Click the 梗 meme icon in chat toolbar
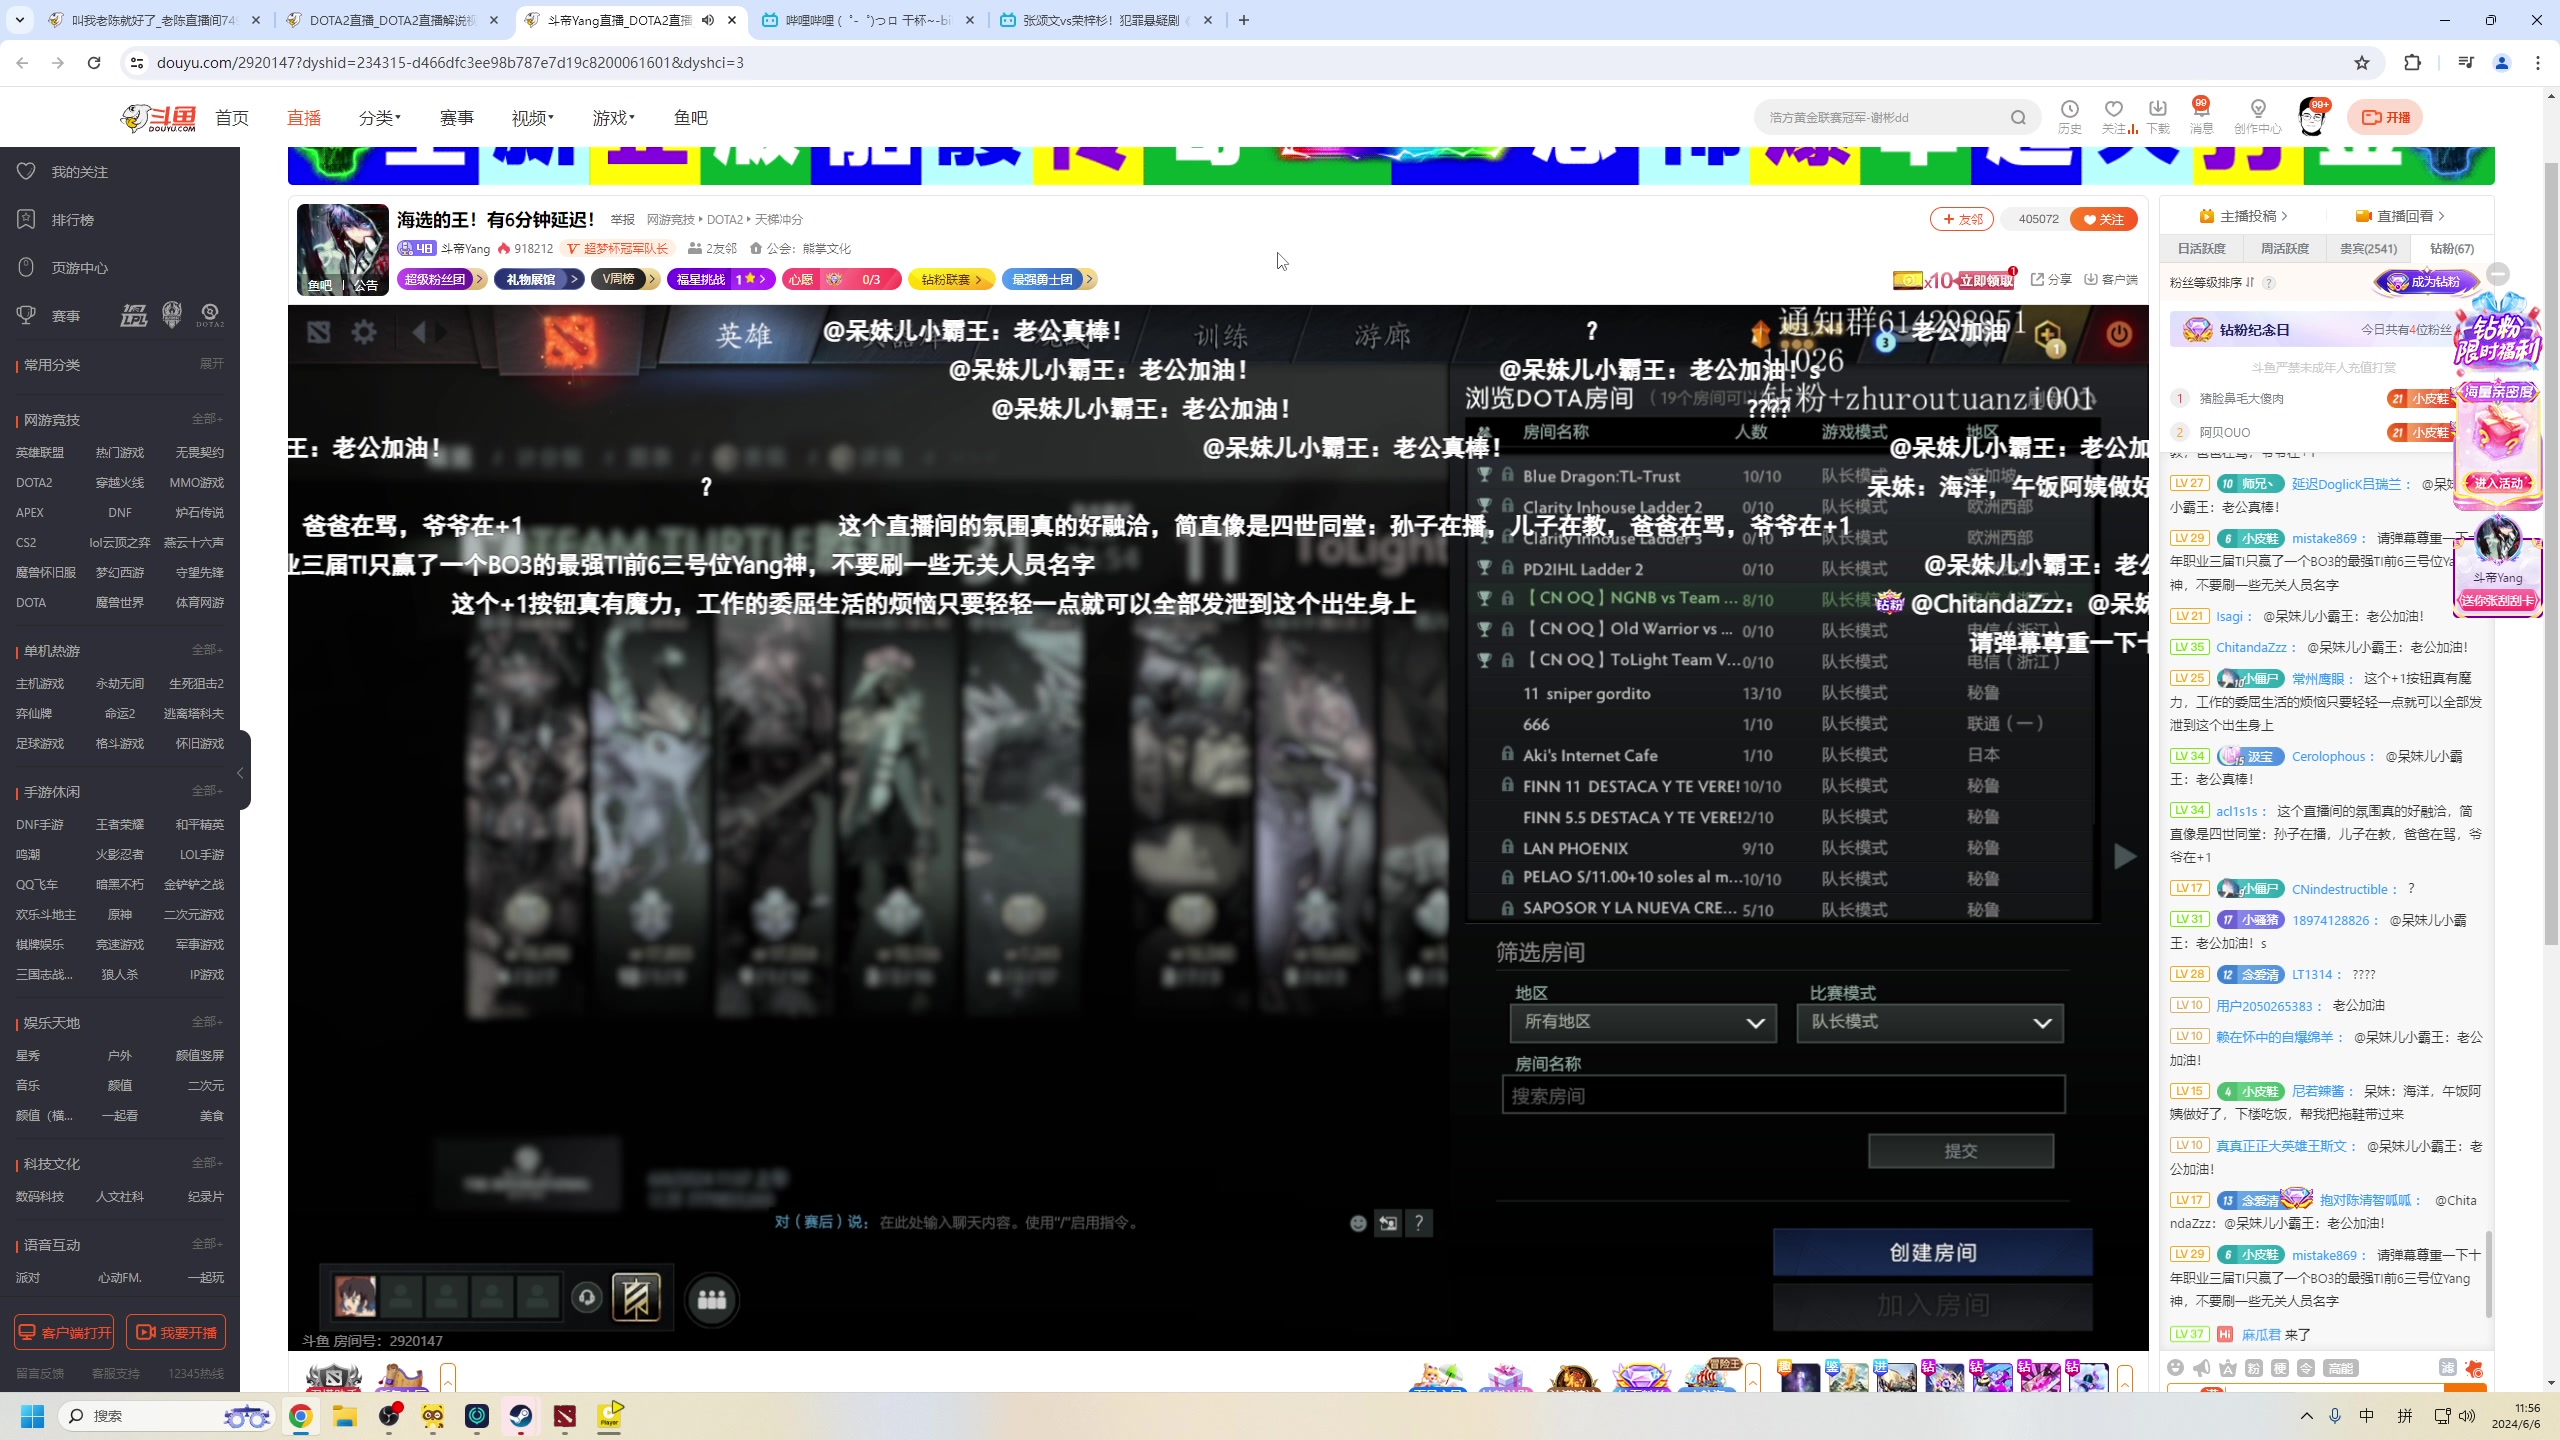 click(2280, 1367)
